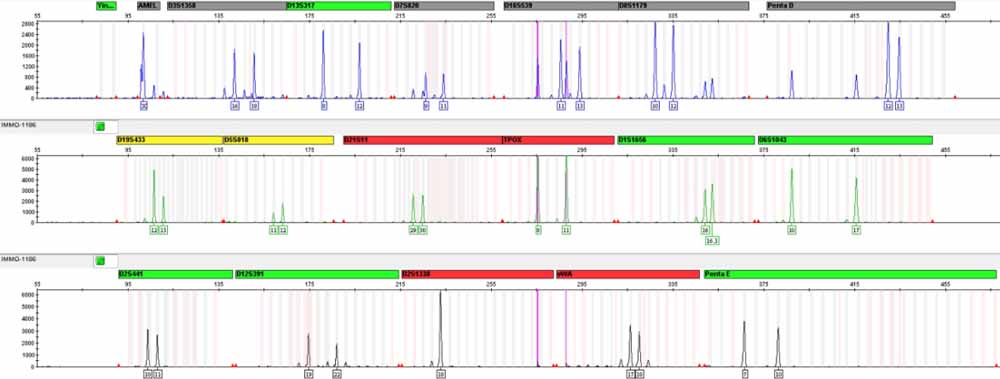Click allele label 13 under Penta D
The height and width of the screenshot is (379, 1000).
[x=899, y=105]
